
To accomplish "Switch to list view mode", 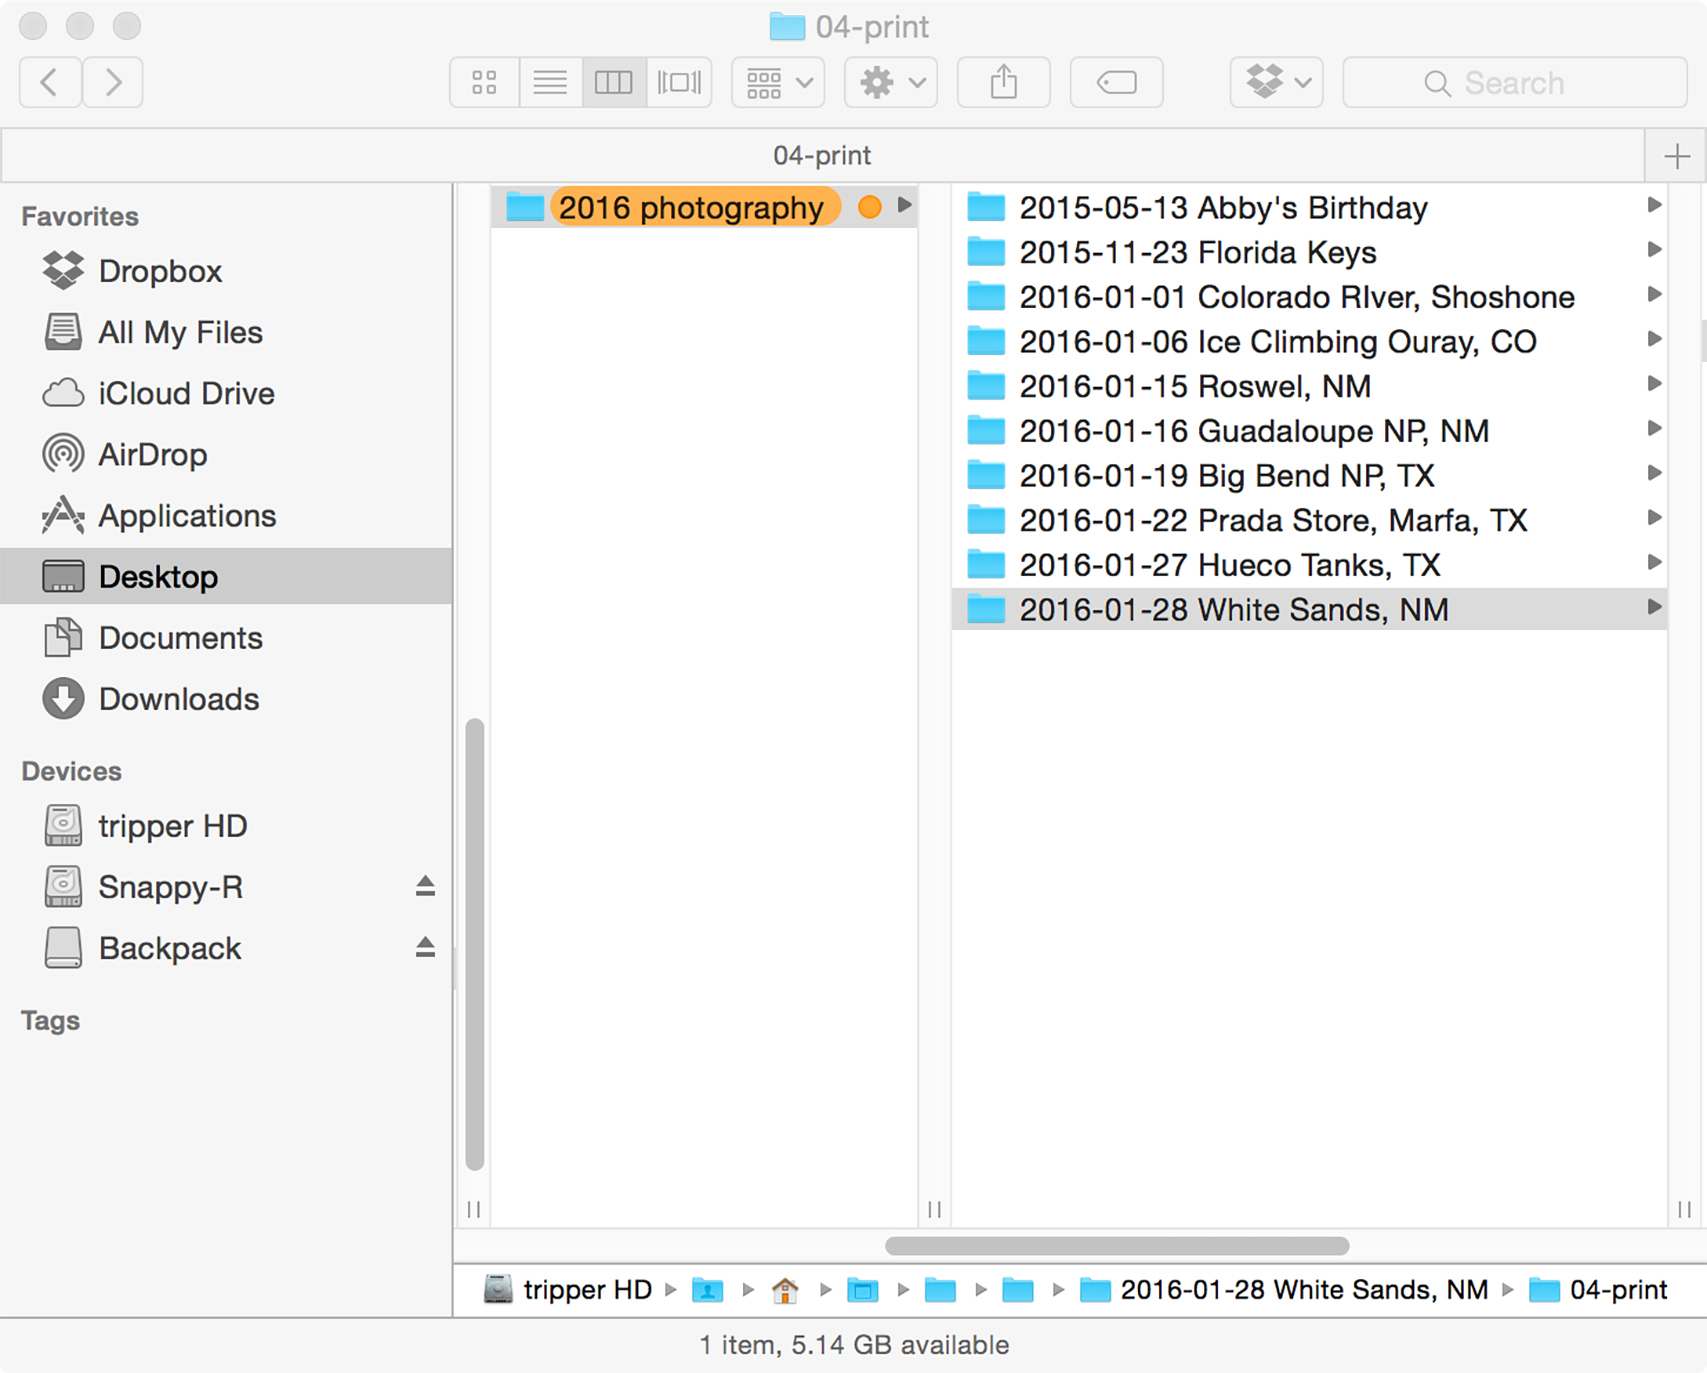I will 549,82.
